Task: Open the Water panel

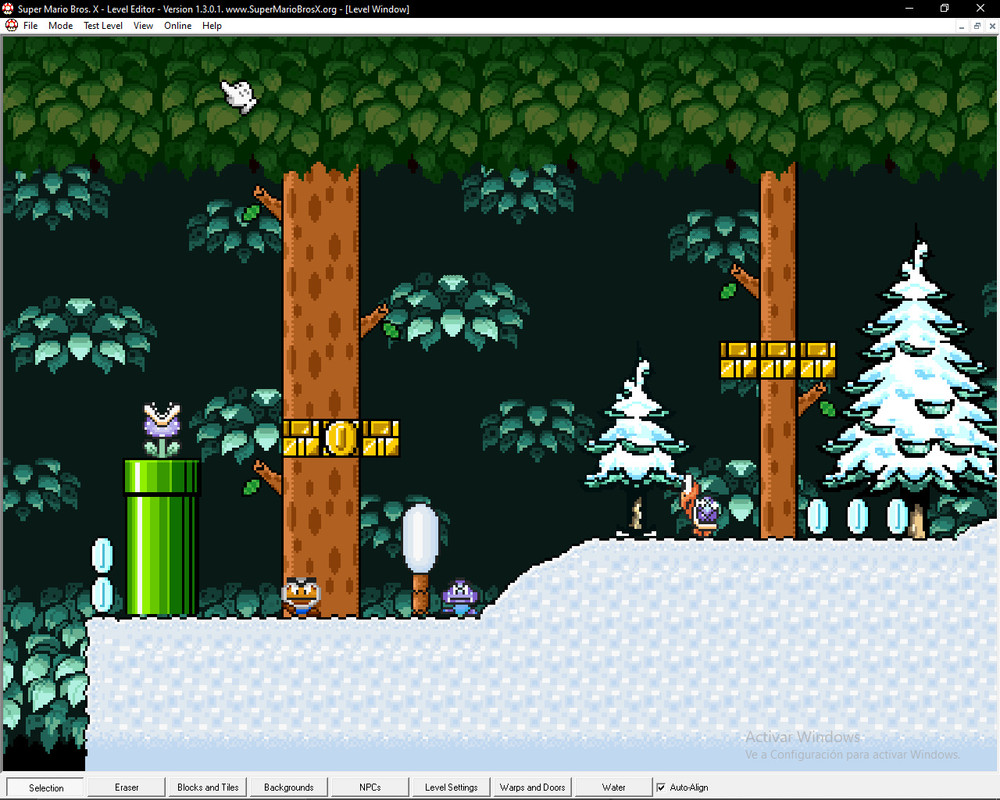Action: click(x=614, y=787)
